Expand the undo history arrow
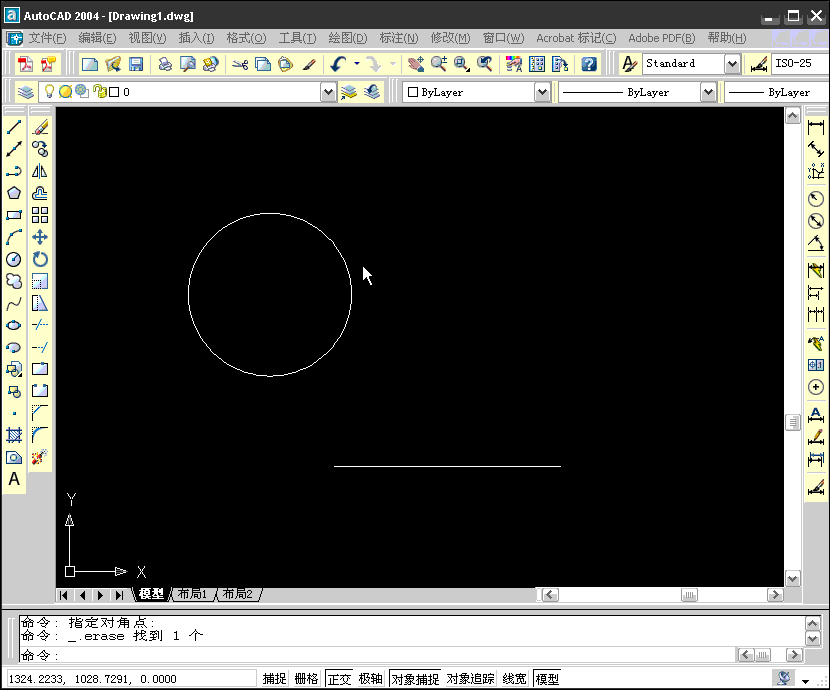The height and width of the screenshot is (690, 830). [357, 64]
